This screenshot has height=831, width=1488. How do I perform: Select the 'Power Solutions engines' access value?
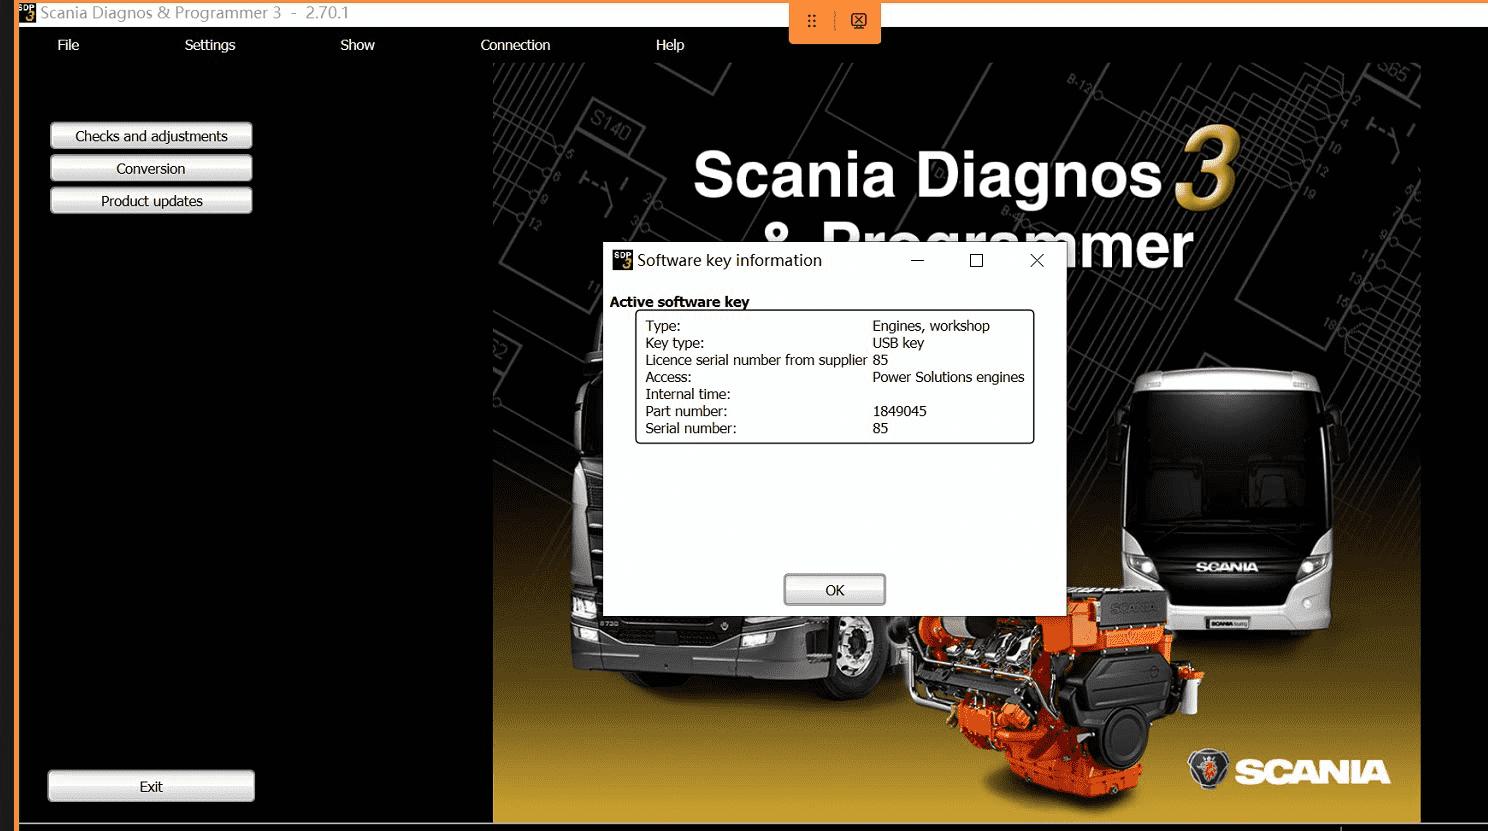point(948,377)
